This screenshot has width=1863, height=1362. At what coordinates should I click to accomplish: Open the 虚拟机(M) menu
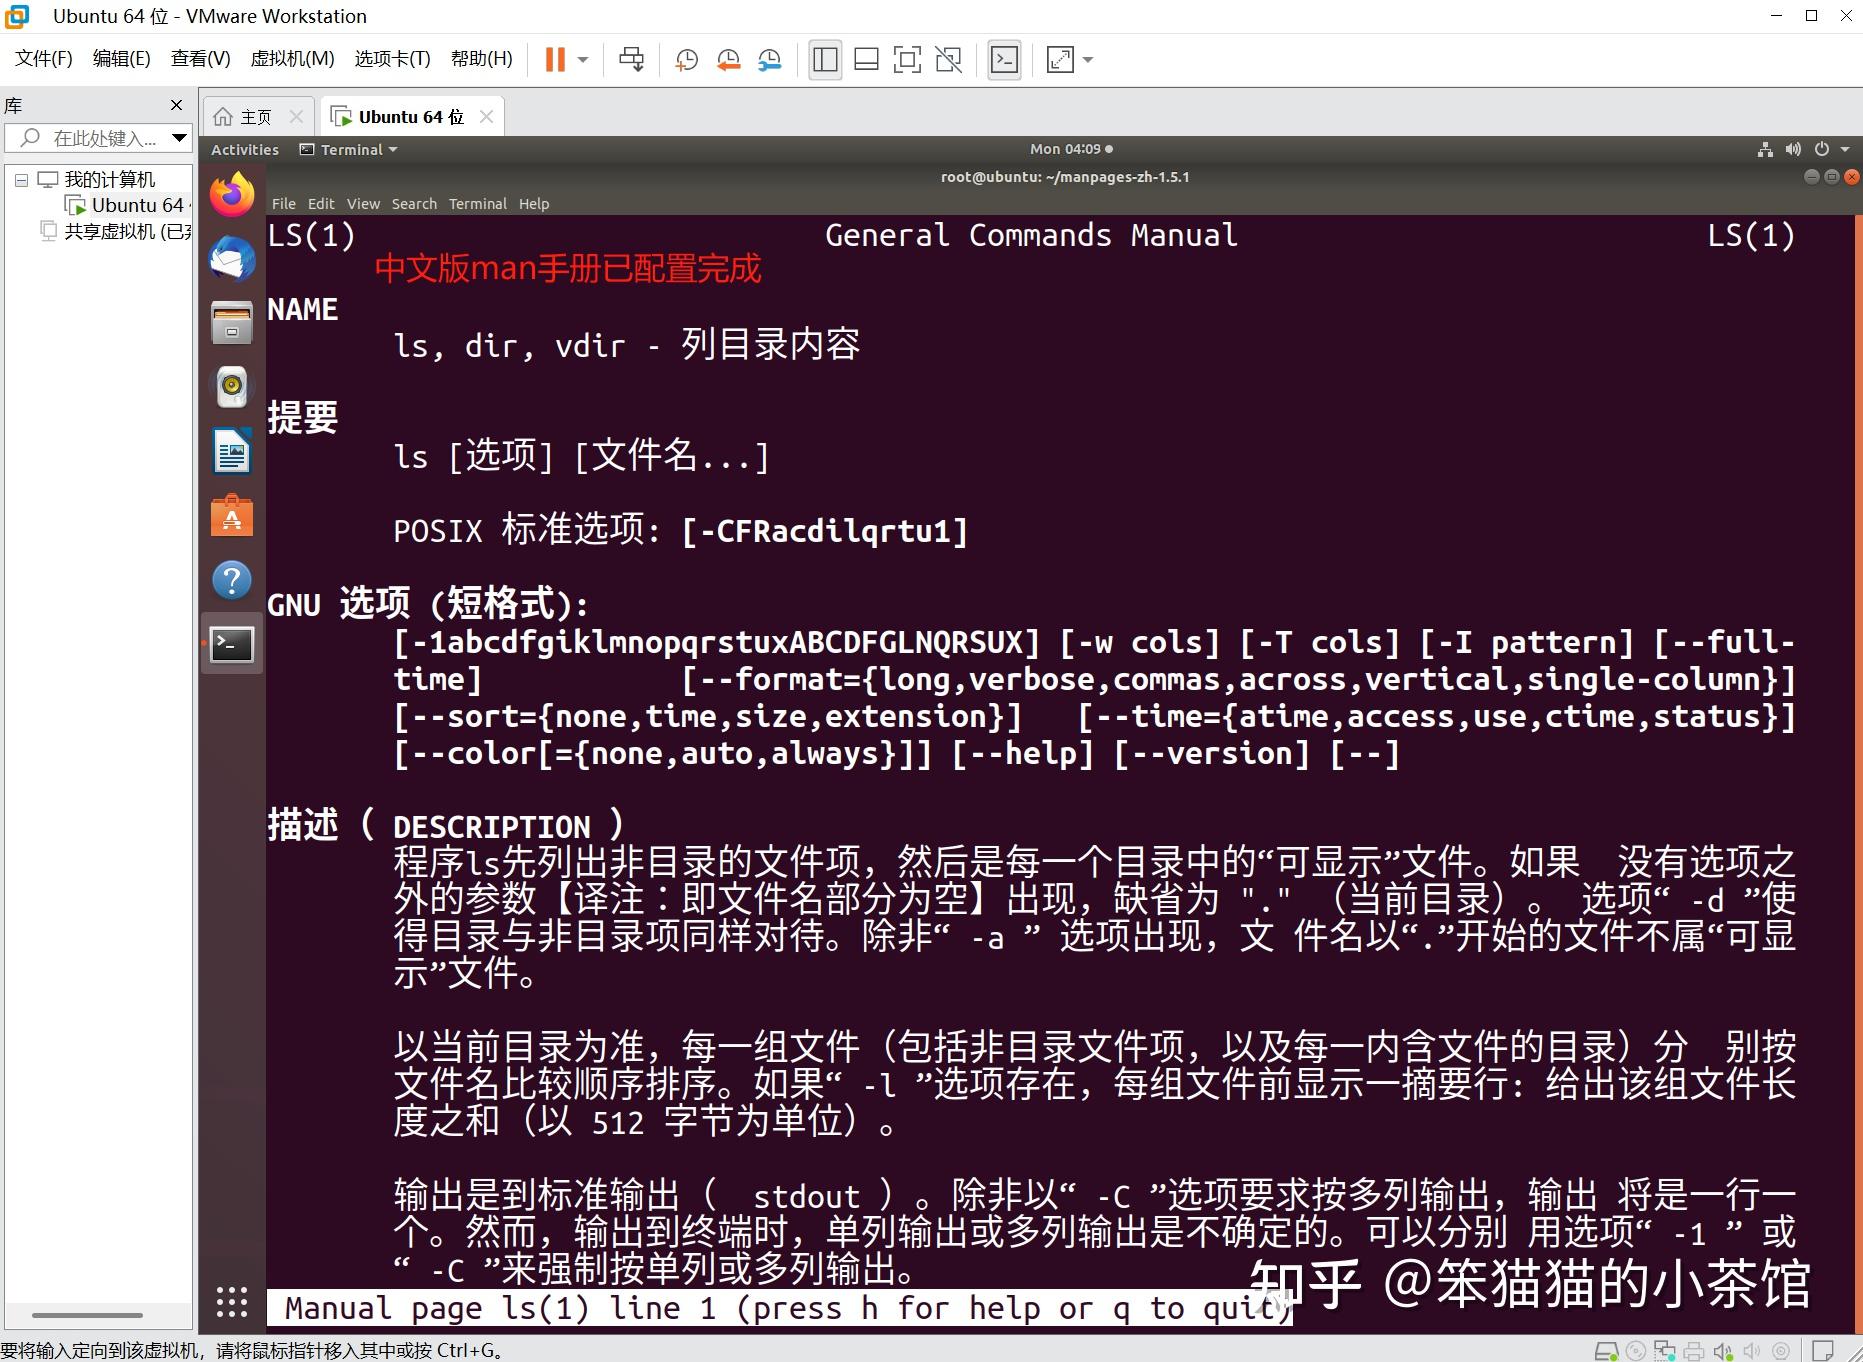[292, 59]
